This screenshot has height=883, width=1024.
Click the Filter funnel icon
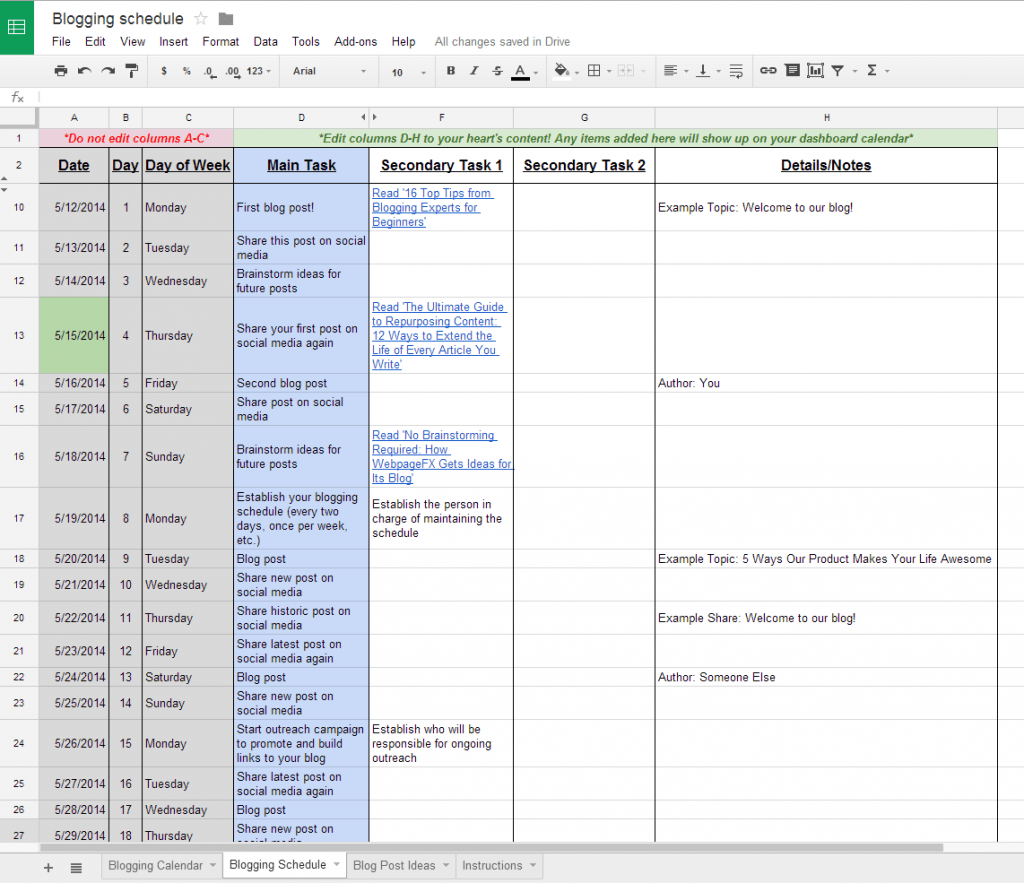pyautogui.click(x=838, y=71)
